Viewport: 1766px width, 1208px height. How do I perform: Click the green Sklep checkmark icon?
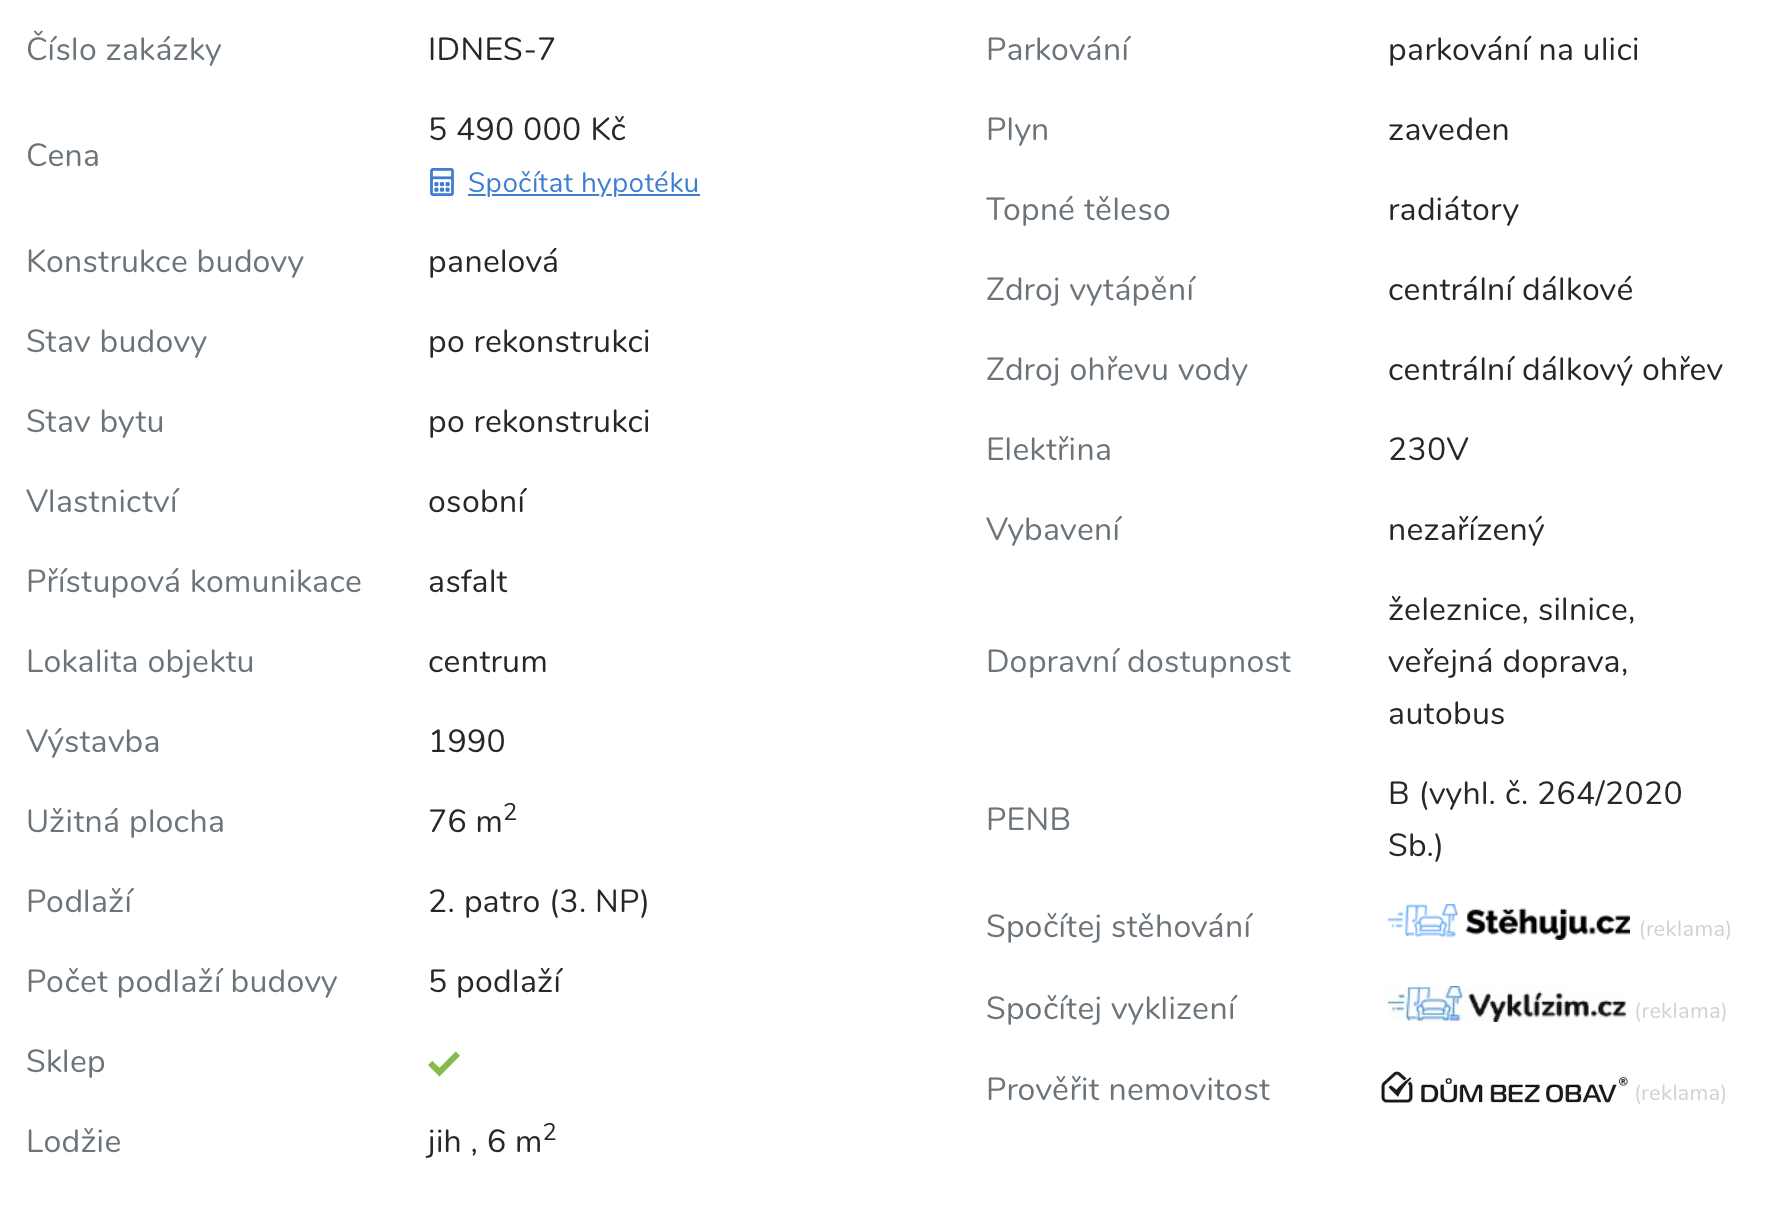click(x=443, y=1063)
